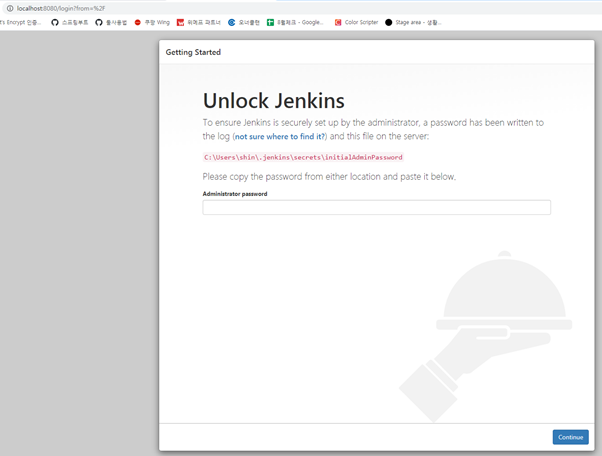This screenshot has height=456, width=602.
Task: Open the GitHub bookmark beside the Encrypt bookmark
Action: pos(69,22)
